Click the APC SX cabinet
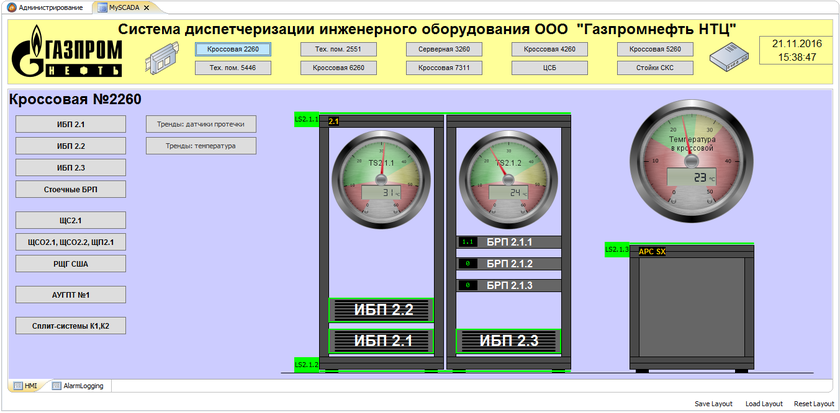Image resolution: width=840 pixels, height=413 pixels. [692, 310]
